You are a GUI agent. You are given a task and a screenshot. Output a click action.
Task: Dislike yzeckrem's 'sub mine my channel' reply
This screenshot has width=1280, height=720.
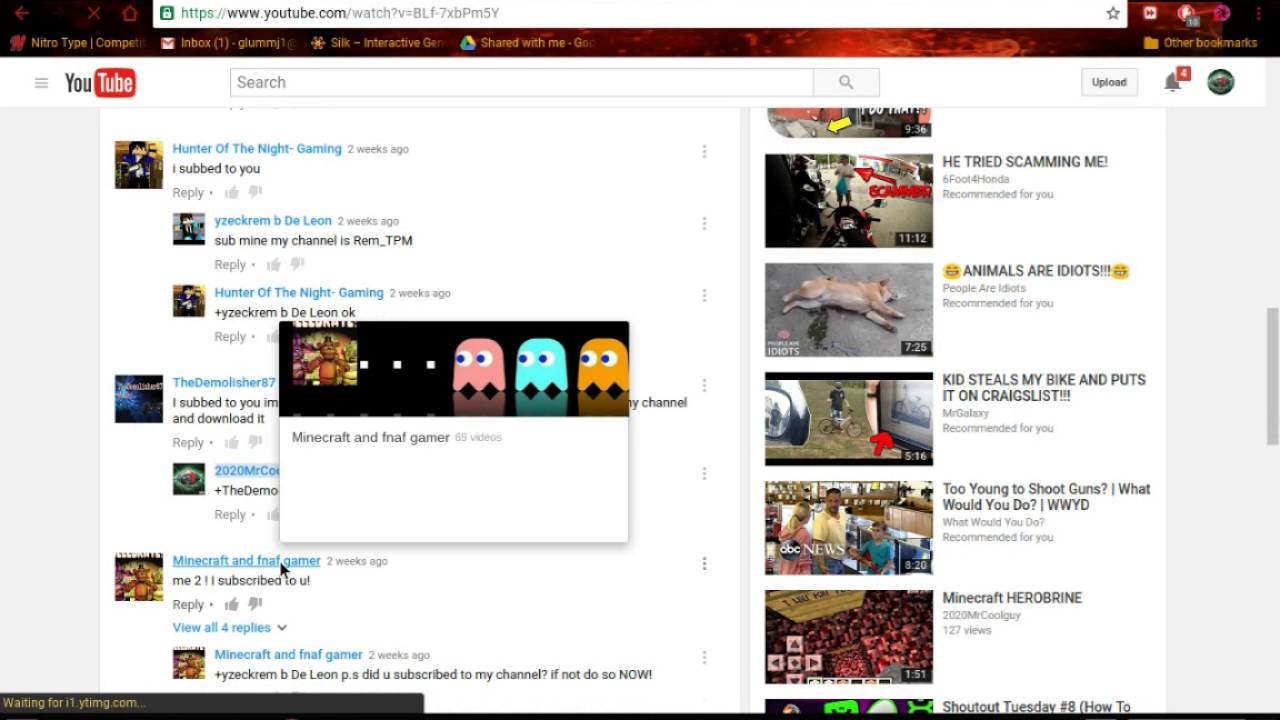click(x=297, y=264)
